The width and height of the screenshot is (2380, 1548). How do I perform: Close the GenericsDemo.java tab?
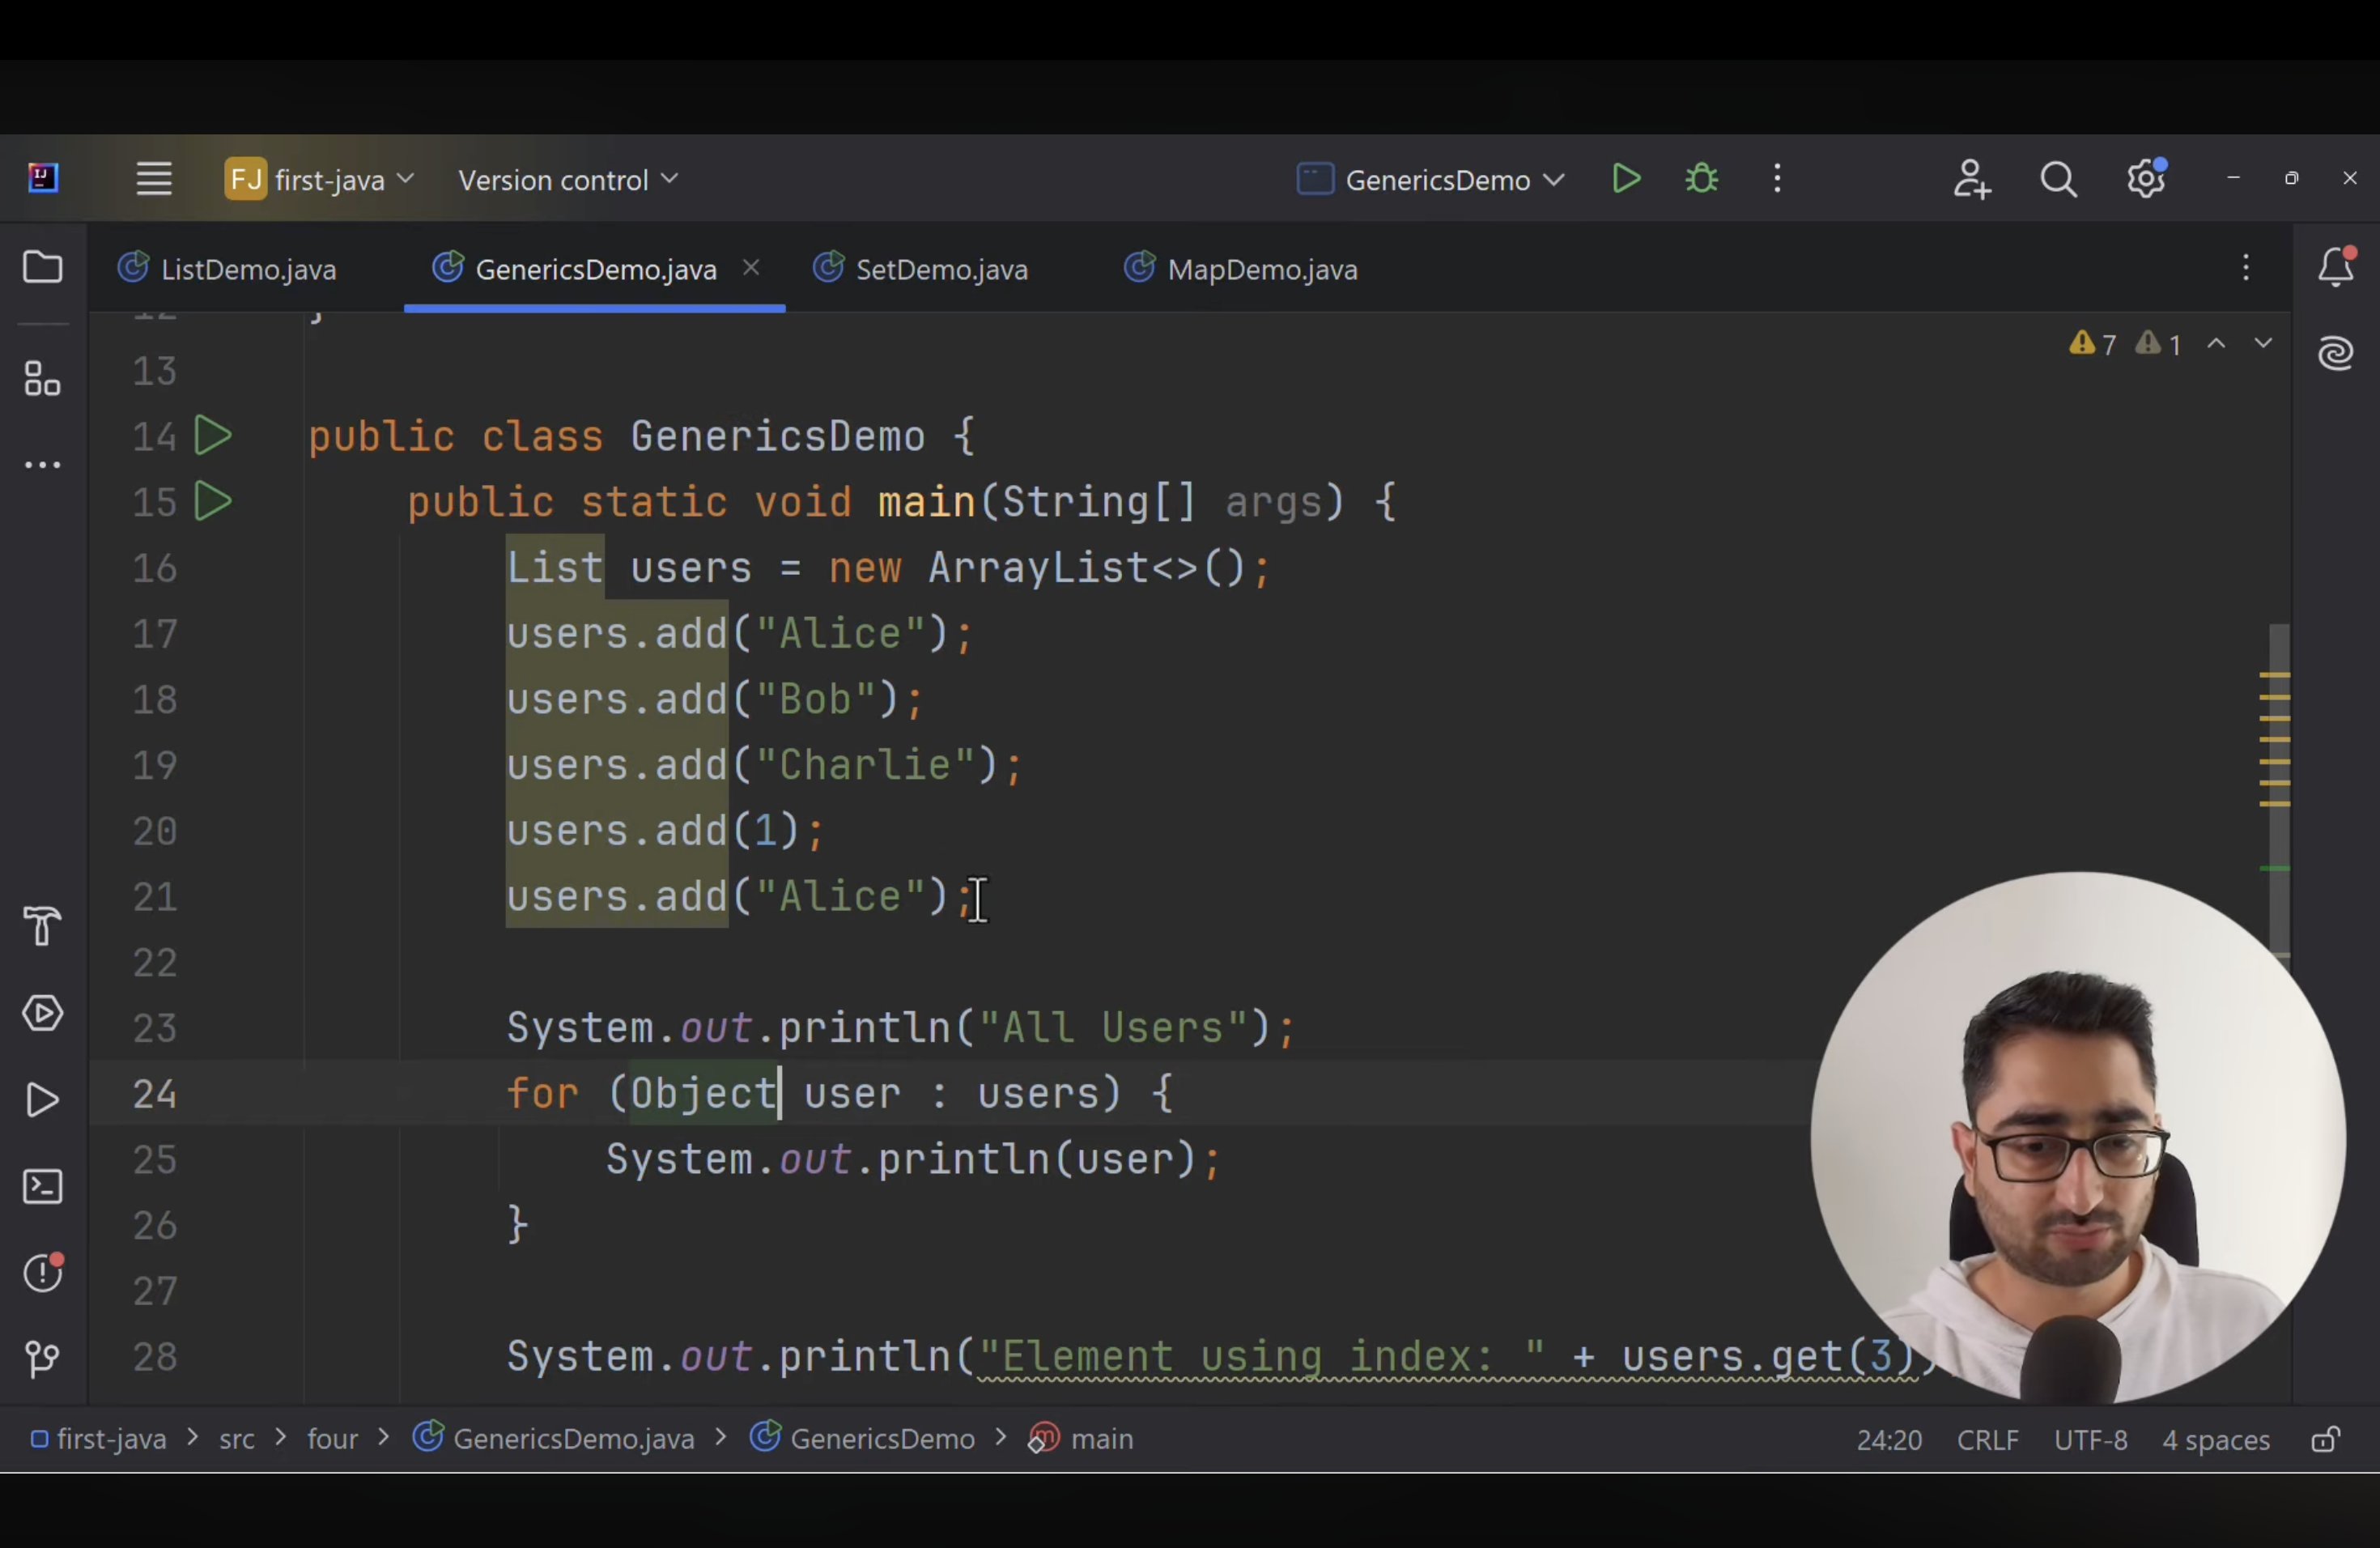point(752,268)
